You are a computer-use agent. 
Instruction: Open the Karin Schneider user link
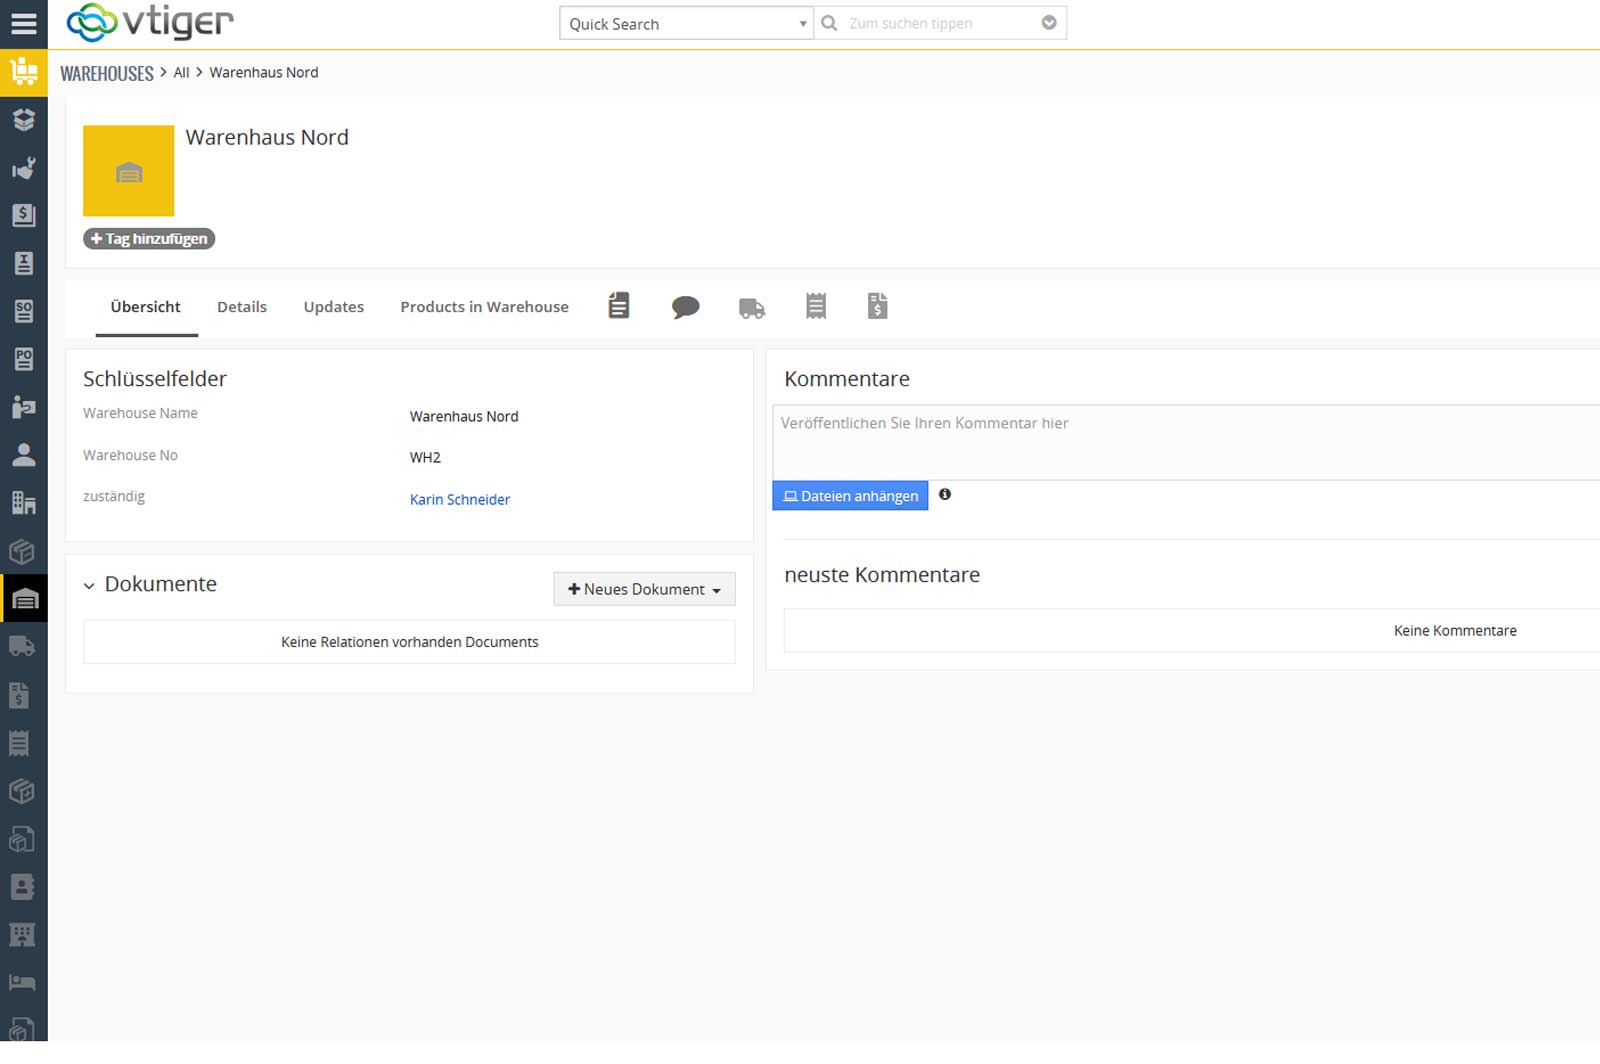460,500
